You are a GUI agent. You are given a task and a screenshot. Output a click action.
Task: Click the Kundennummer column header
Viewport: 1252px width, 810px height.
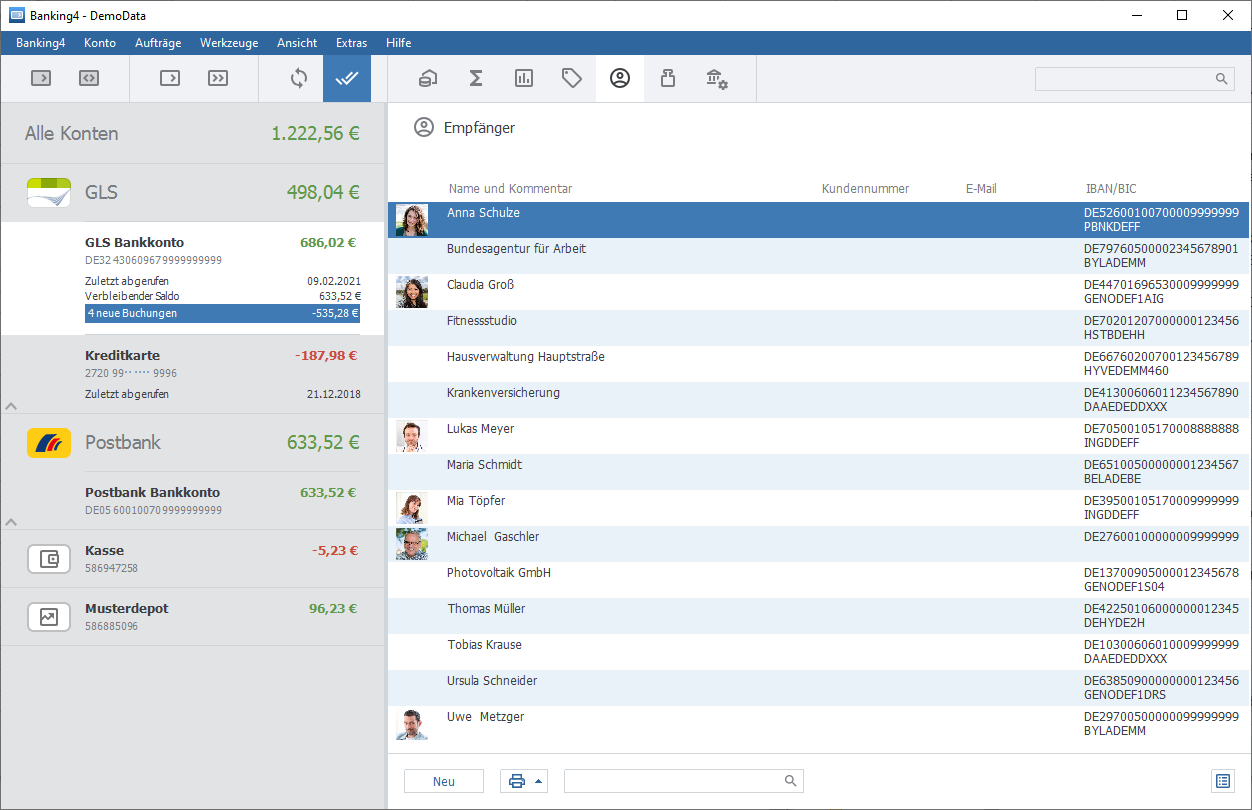[x=865, y=188]
